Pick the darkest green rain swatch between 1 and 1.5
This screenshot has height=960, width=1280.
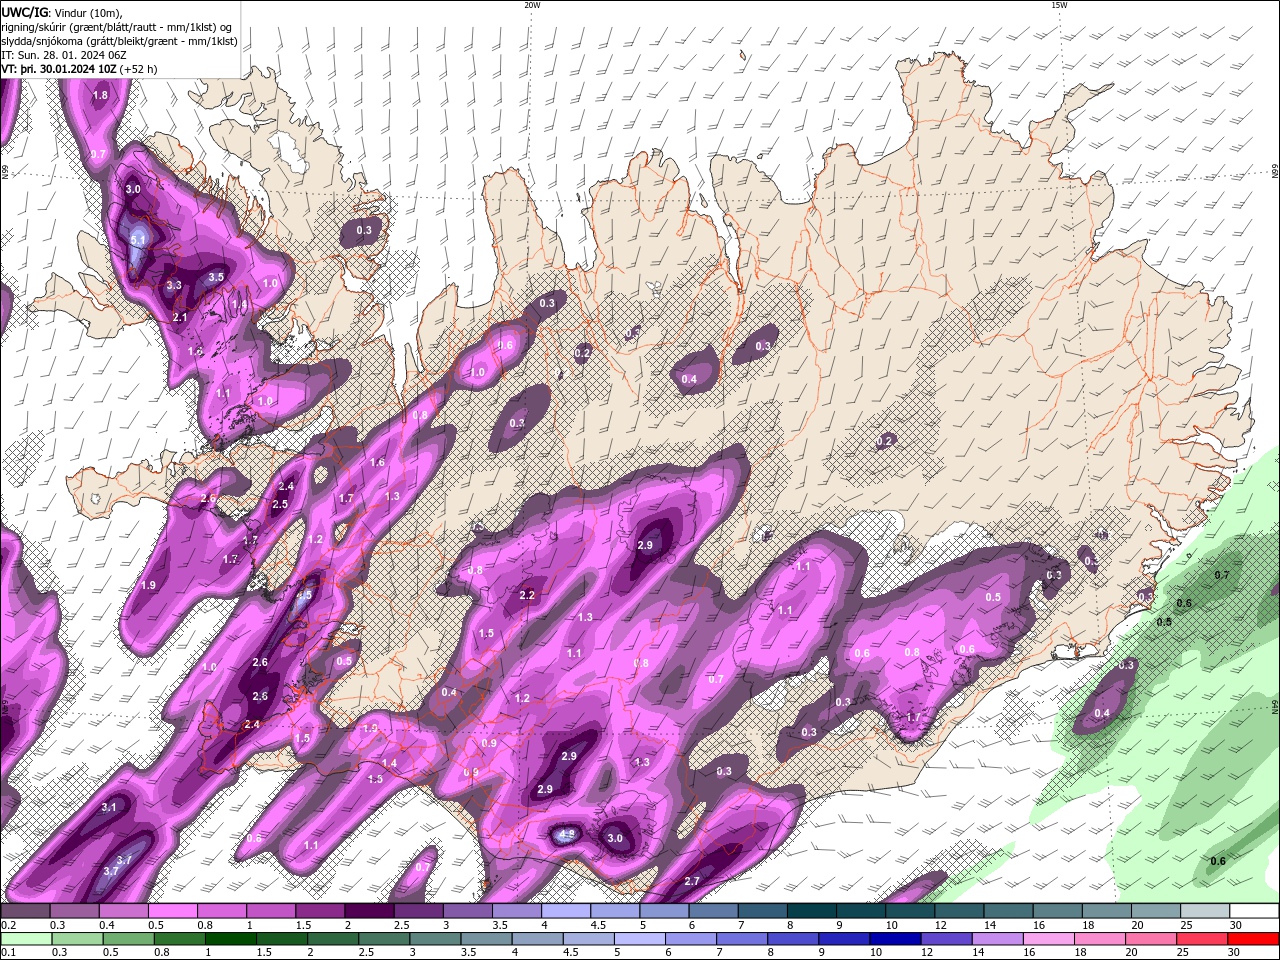click(x=229, y=938)
